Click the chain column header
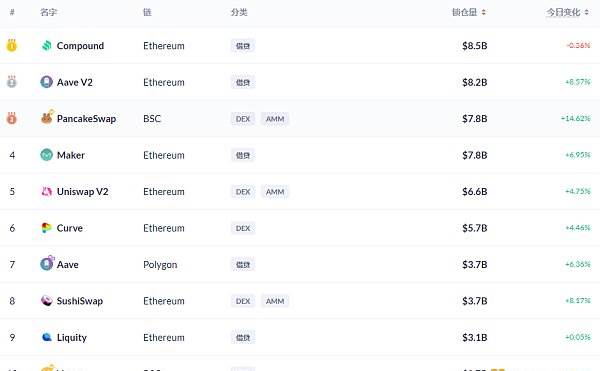The width and height of the screenshot is (600, 371). 147,12
